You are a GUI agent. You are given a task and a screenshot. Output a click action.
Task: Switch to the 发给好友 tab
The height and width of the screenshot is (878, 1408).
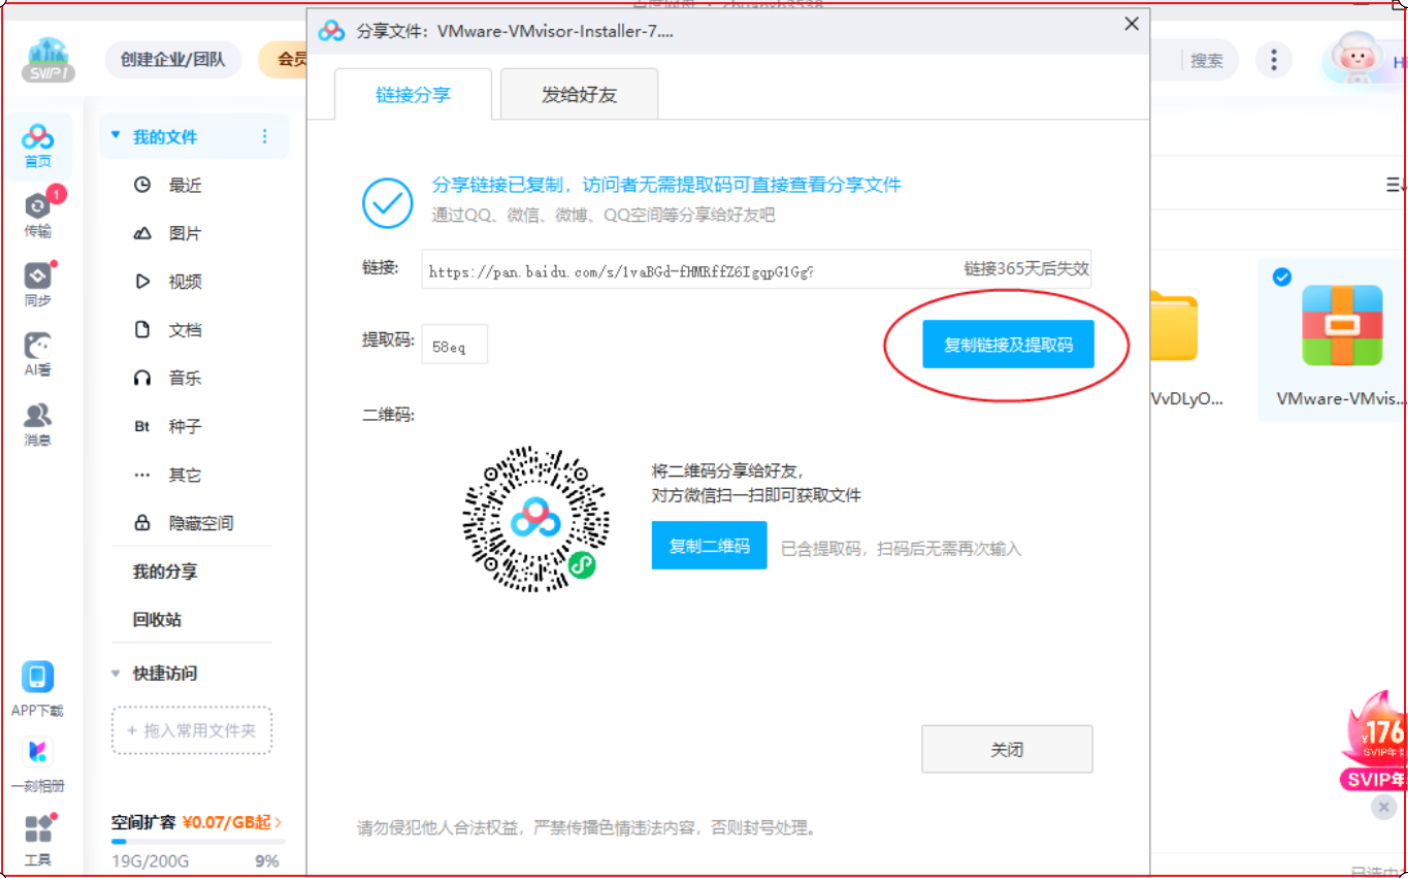(x=579, y=95)
